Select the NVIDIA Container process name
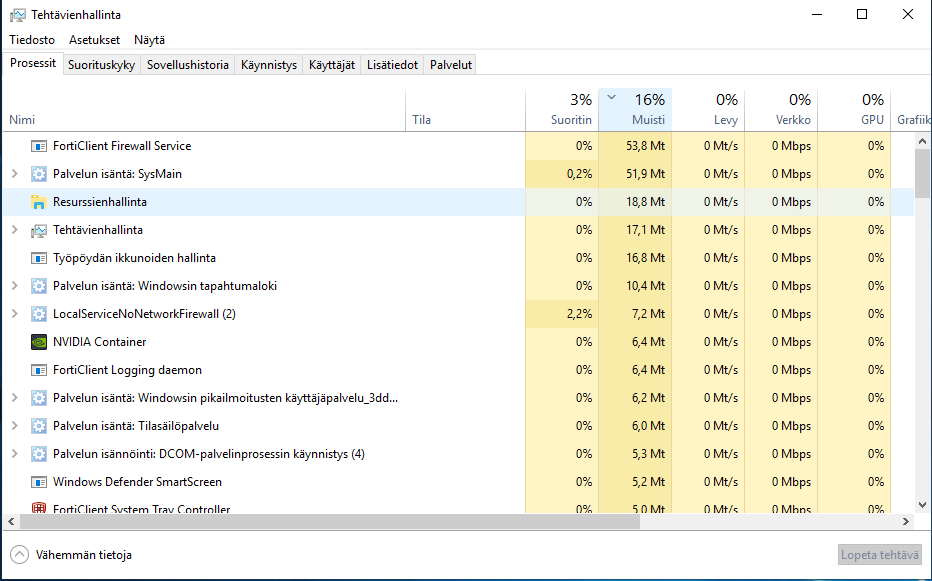This screenshot has width=932, height=581. (99, 342)
